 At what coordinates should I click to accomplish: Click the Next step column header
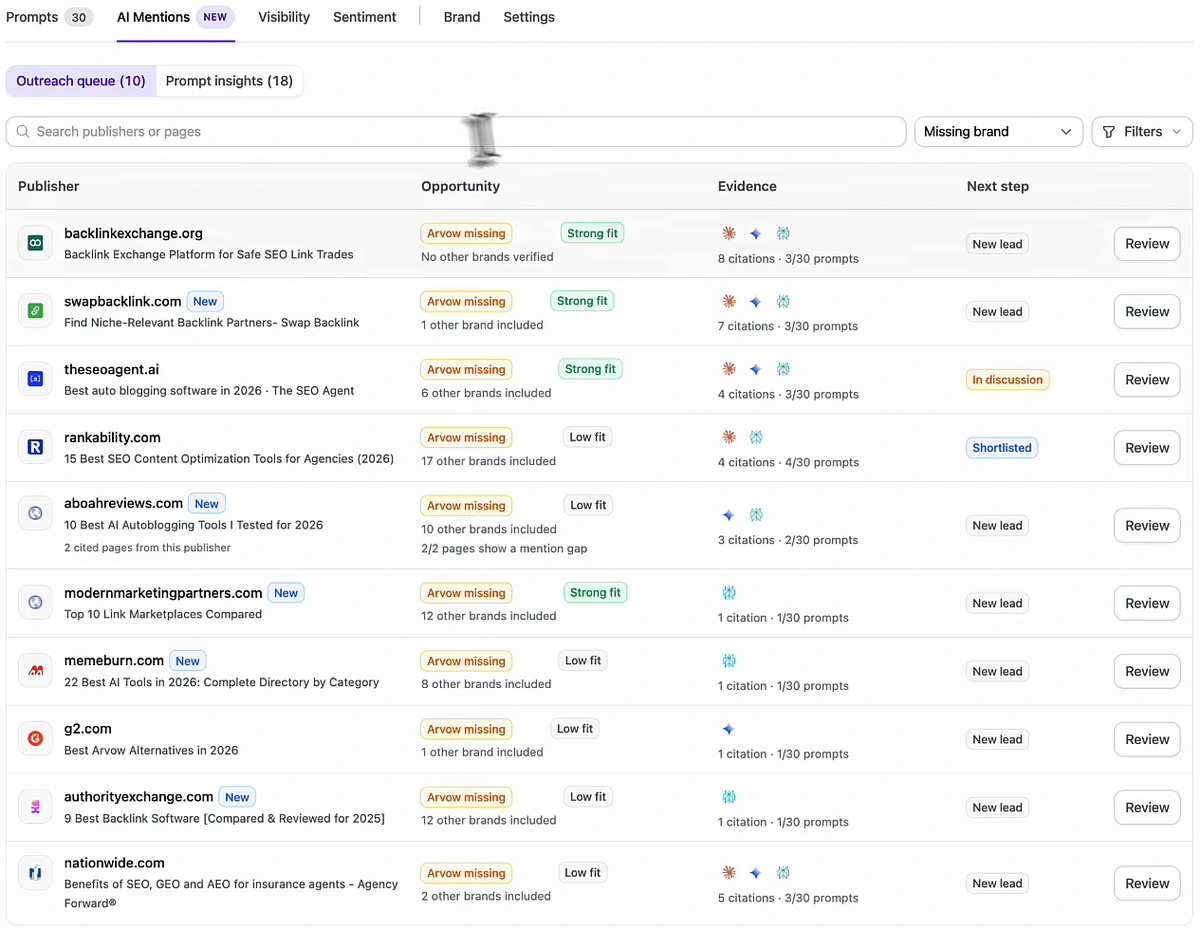[x=997, y=186]
